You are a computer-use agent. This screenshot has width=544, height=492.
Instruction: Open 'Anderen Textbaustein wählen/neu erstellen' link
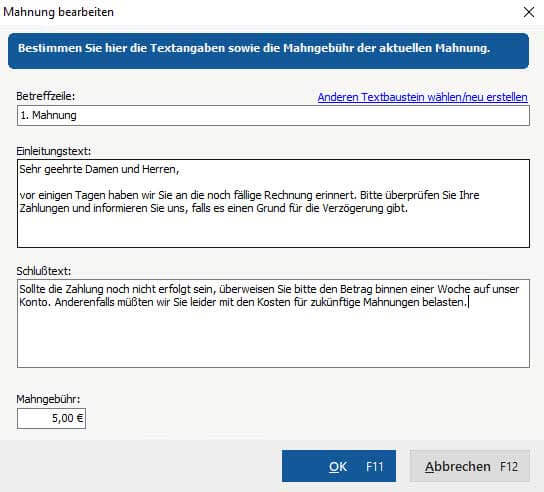tap(423, 97)
